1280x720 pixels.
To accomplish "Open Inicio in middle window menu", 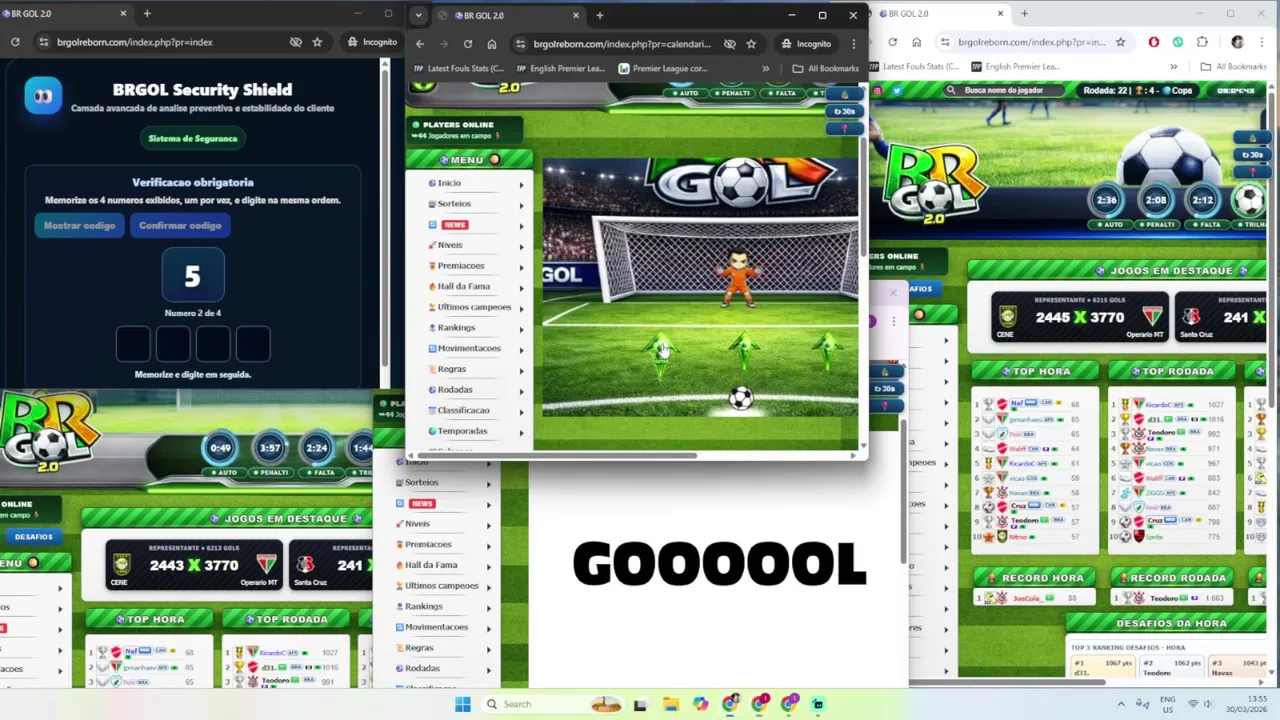I will pos(449,183).
